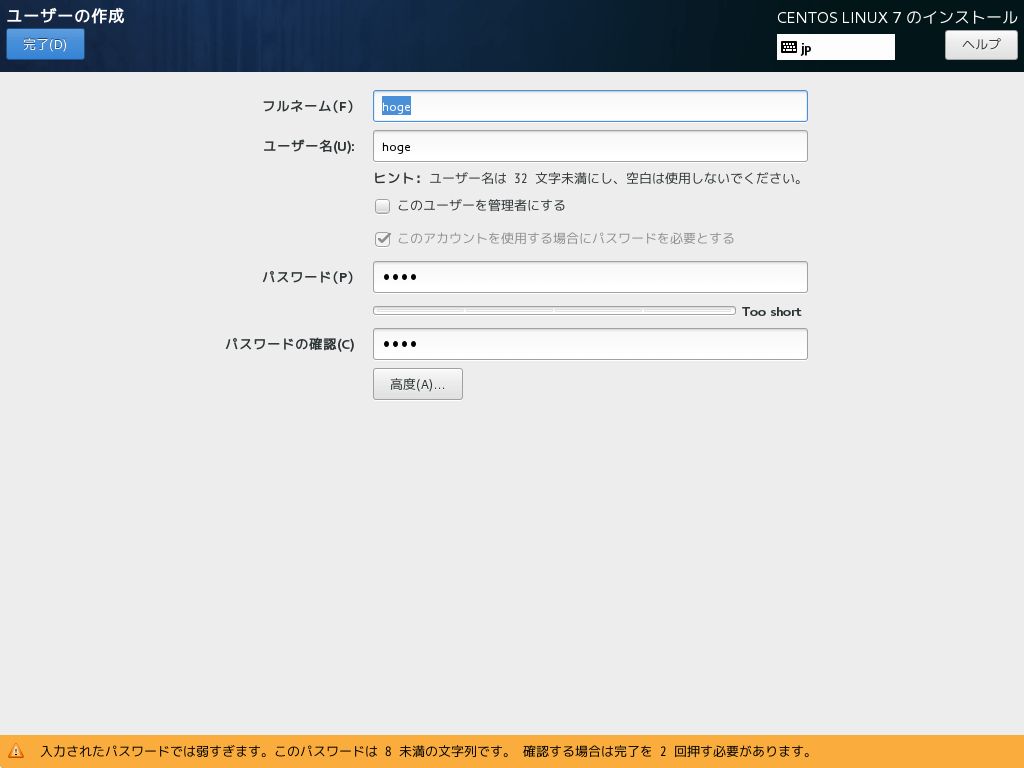Focus the フルネーム full name field
Viewport: 1024px width, 768px height.
(x=590, y=106)
